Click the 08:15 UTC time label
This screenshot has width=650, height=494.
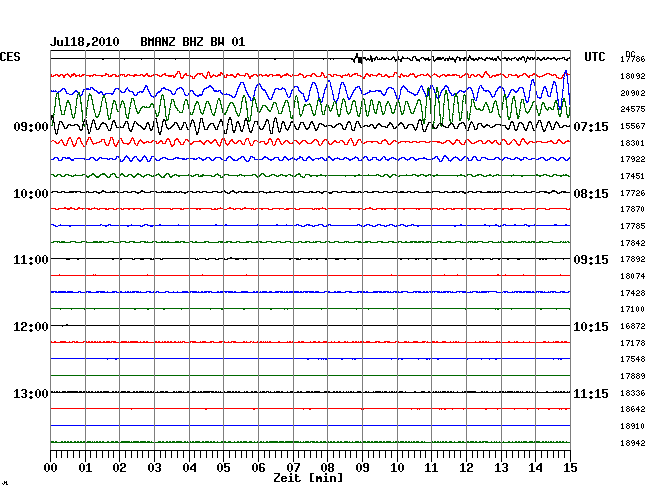point(591,194)
